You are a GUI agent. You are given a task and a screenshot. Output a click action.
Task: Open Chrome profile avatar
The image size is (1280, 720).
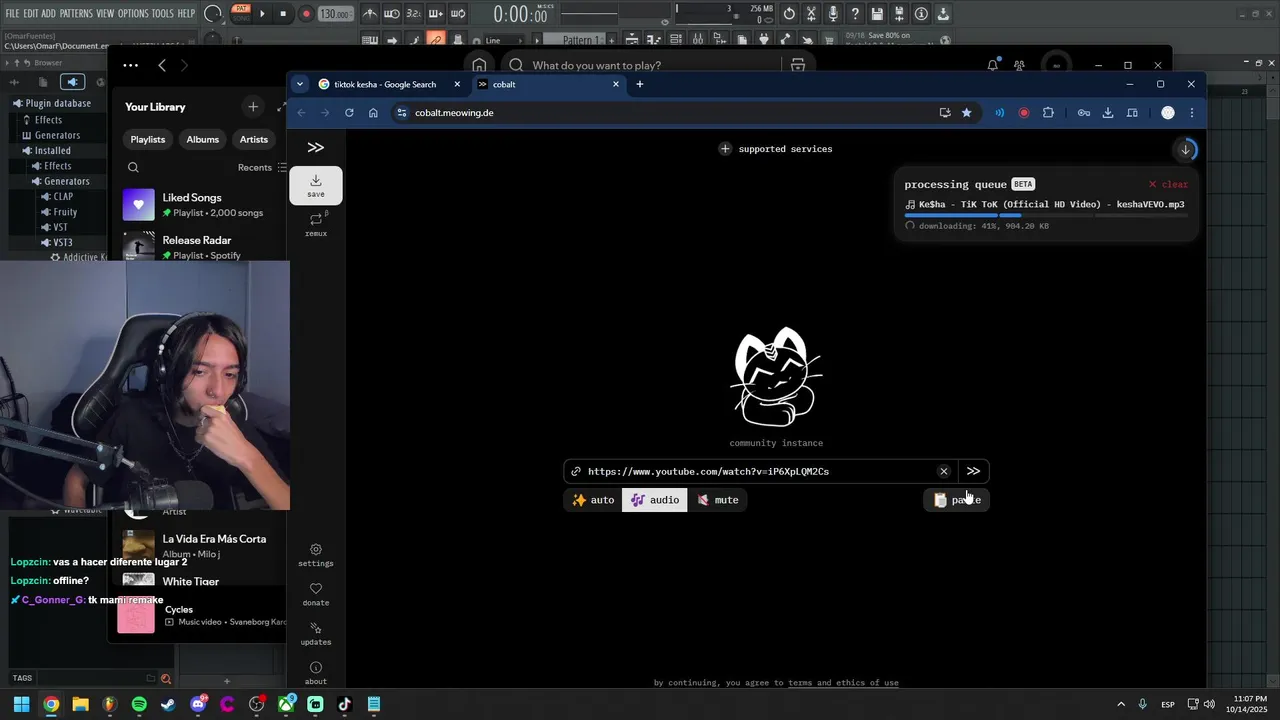(x=1167, y=113)
